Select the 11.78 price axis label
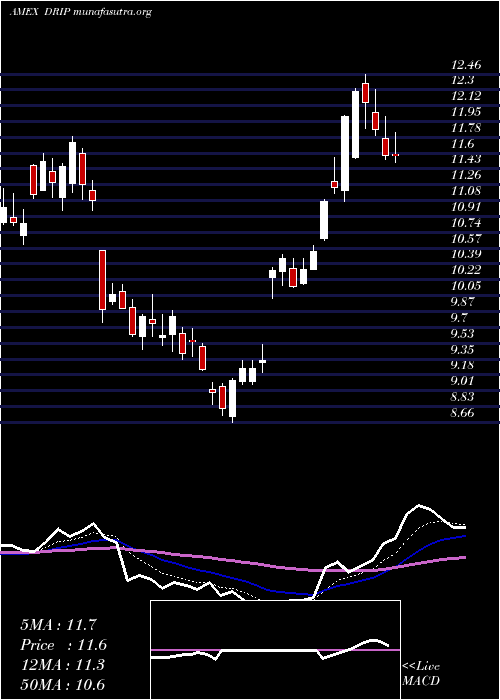 pyautogui.click(x=466, y=128)
